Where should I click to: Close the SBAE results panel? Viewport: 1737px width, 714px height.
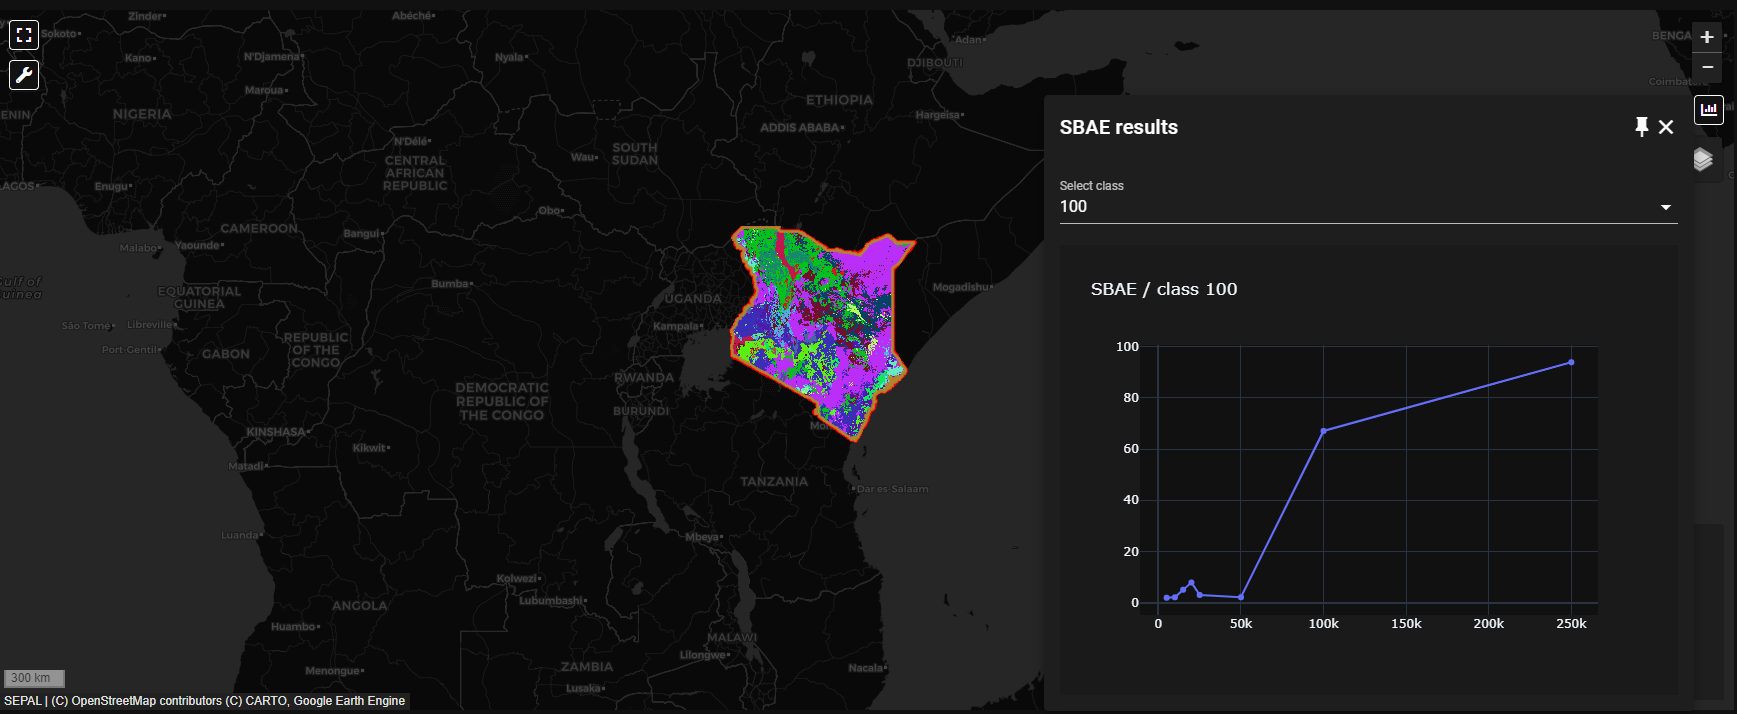pyautogui.click(x=1666, y=127)
